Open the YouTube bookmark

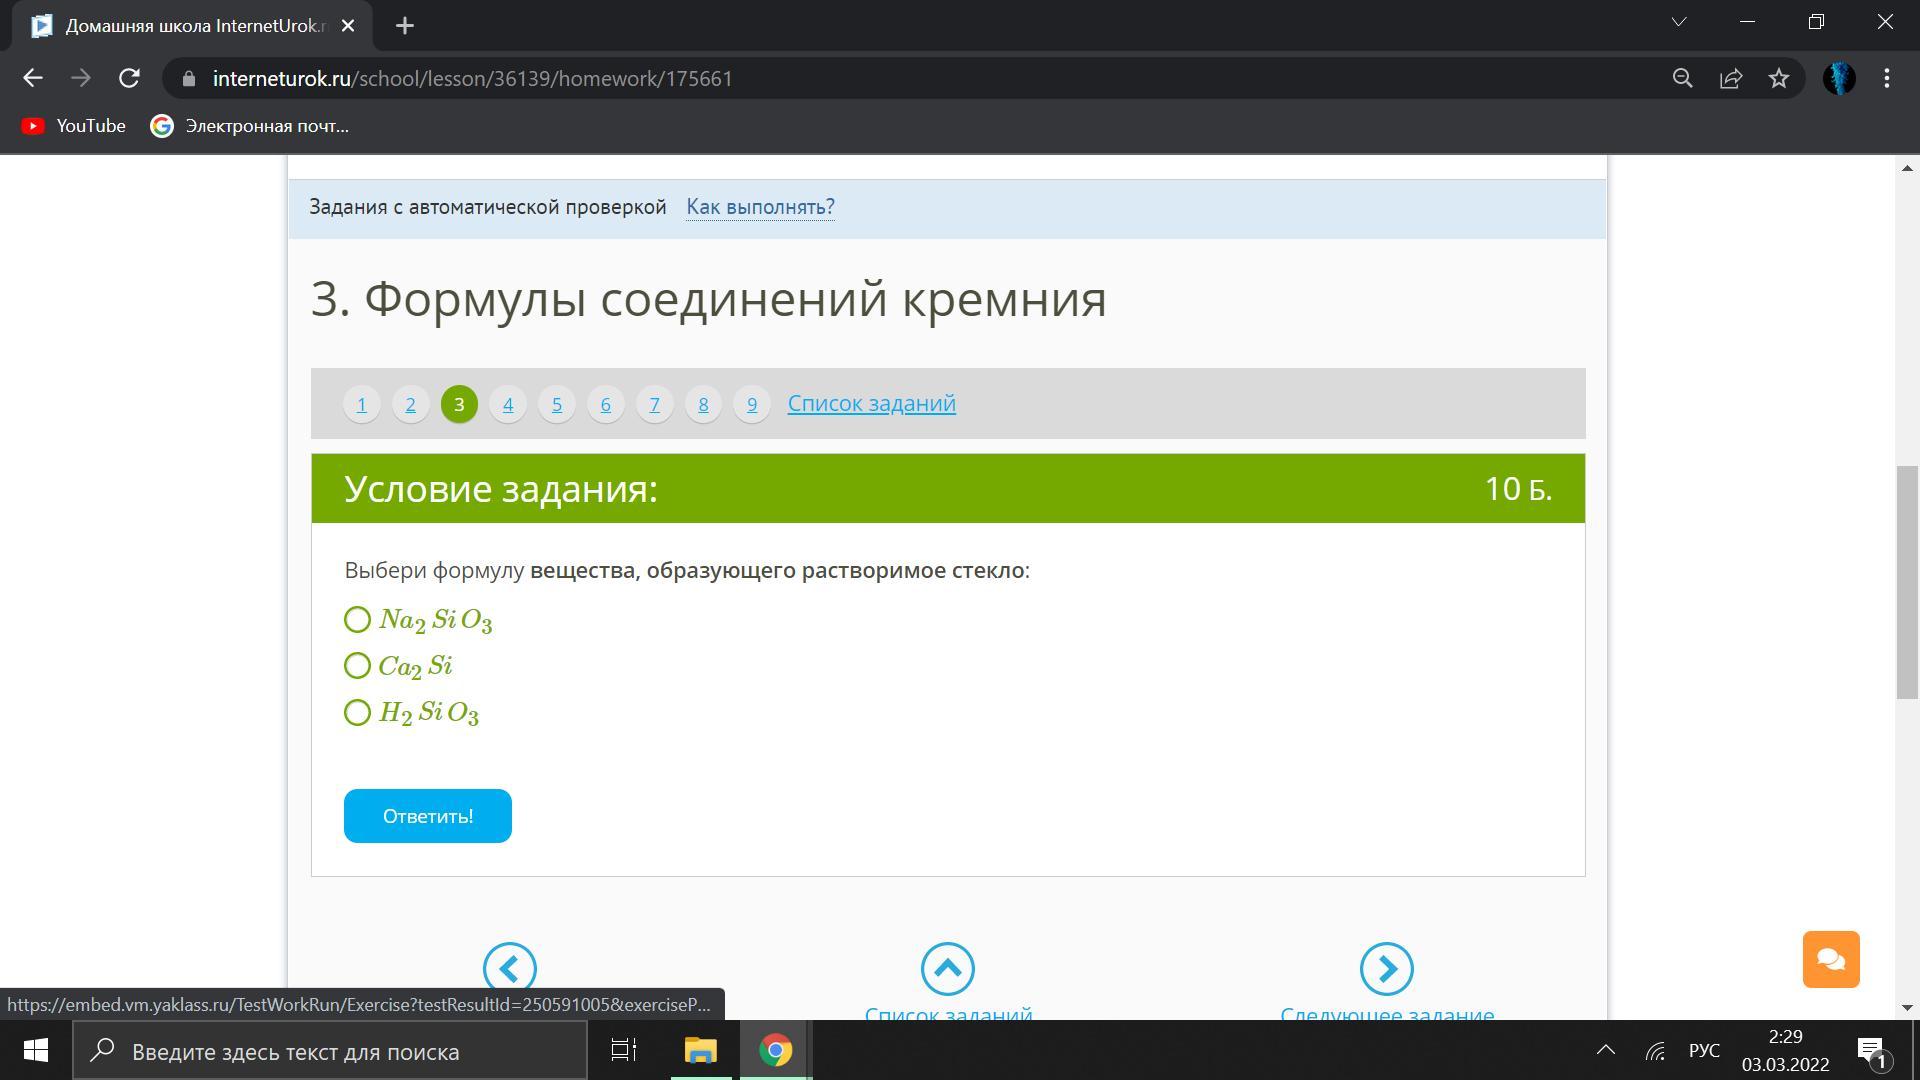point(74,126)
